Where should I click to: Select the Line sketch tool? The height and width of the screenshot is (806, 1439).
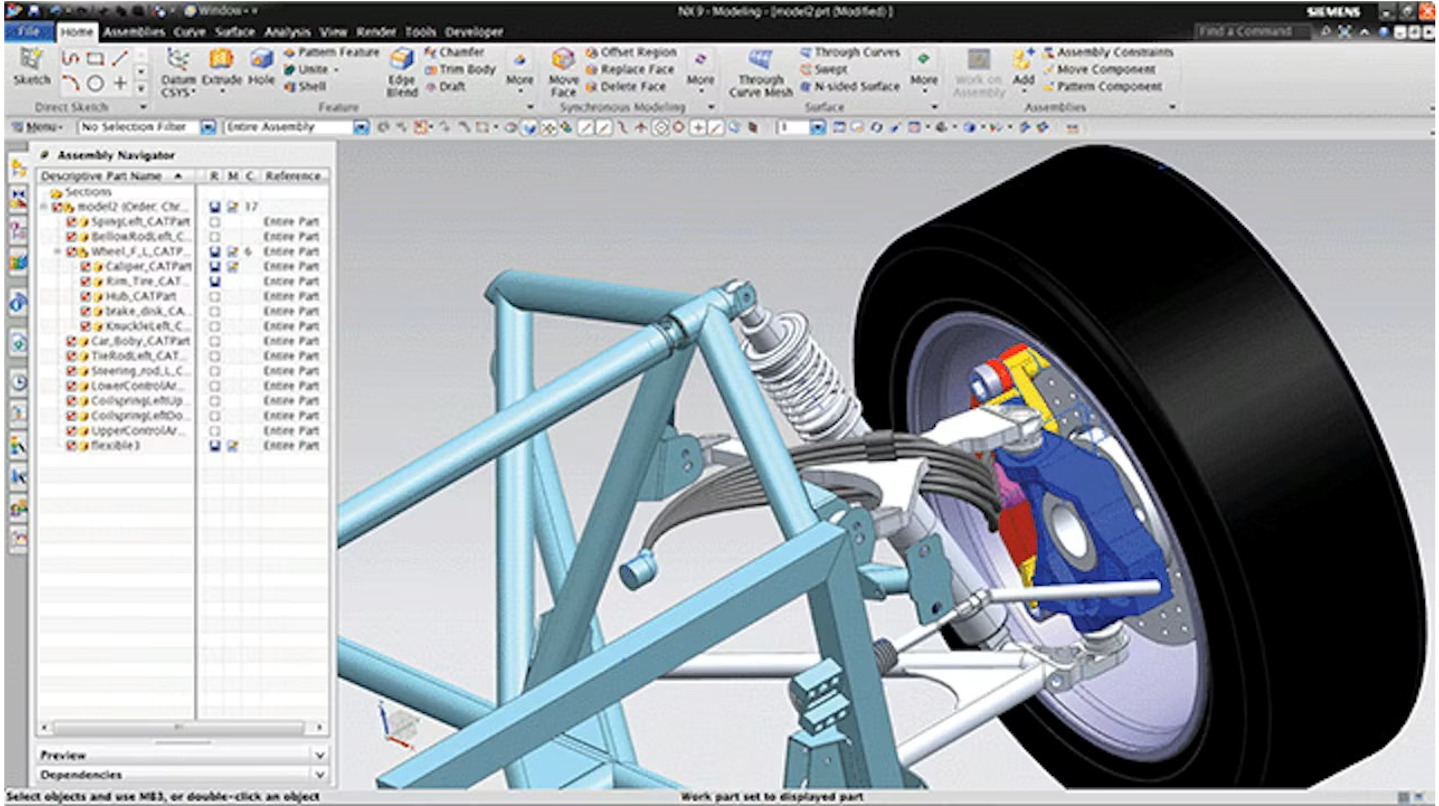point(120,59)
